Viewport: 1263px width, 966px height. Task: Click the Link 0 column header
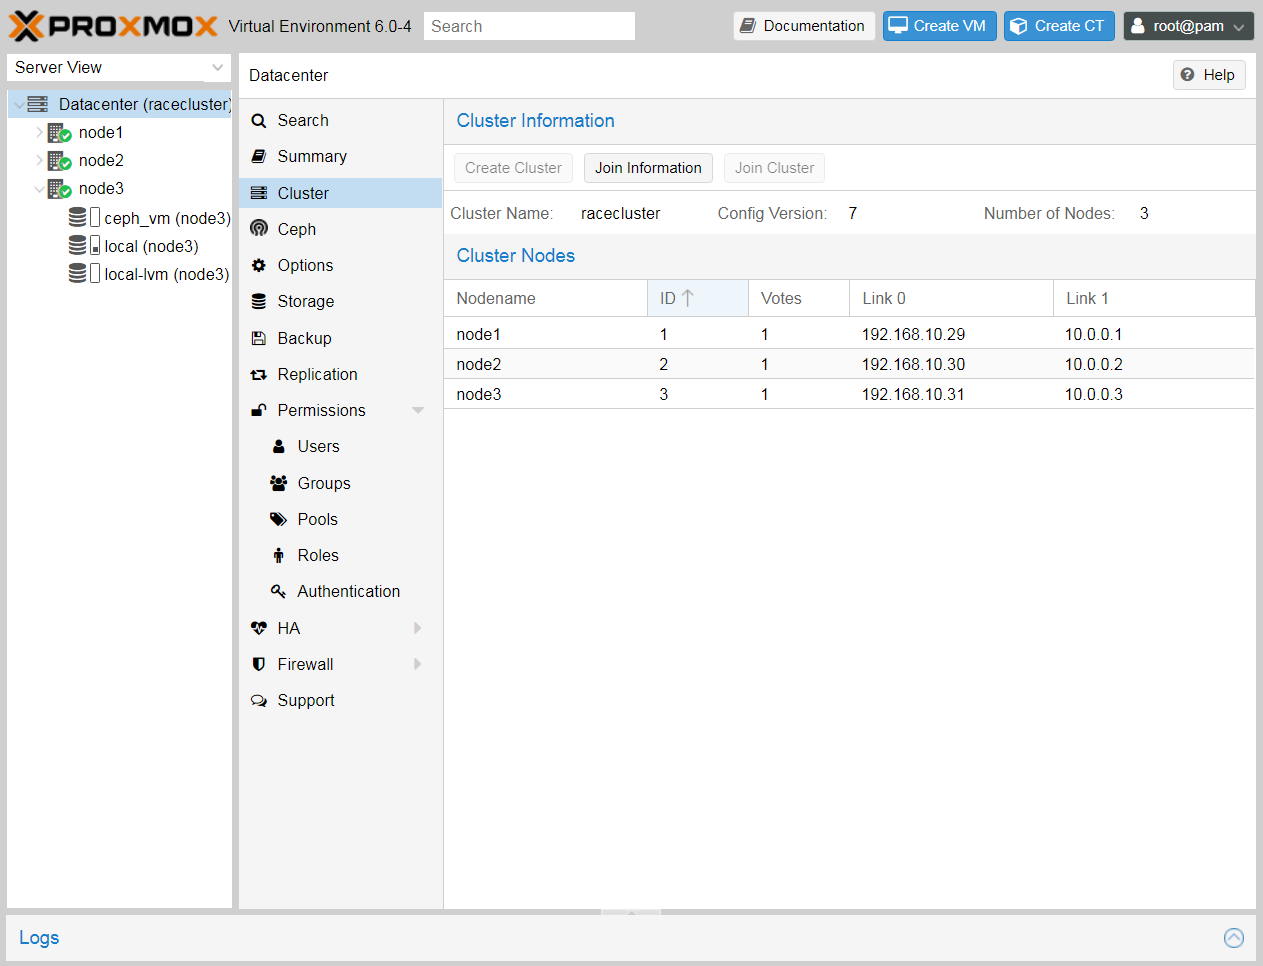951,298
